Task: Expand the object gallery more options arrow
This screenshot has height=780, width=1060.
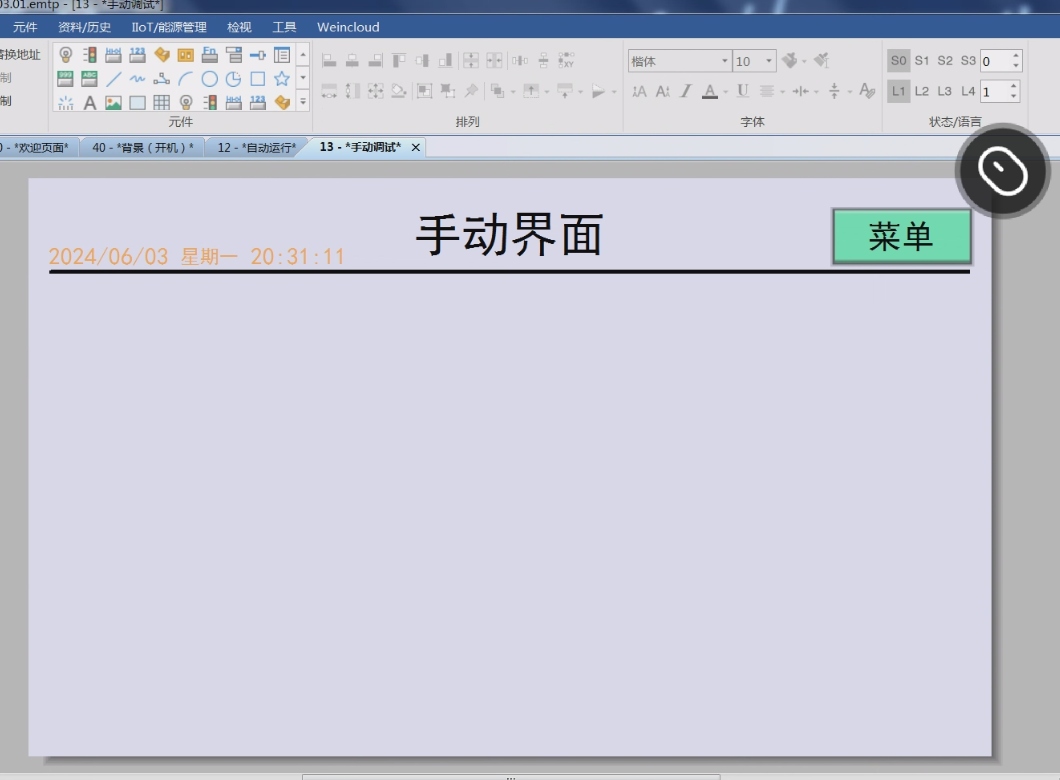Action: click(x=303, y=101)
